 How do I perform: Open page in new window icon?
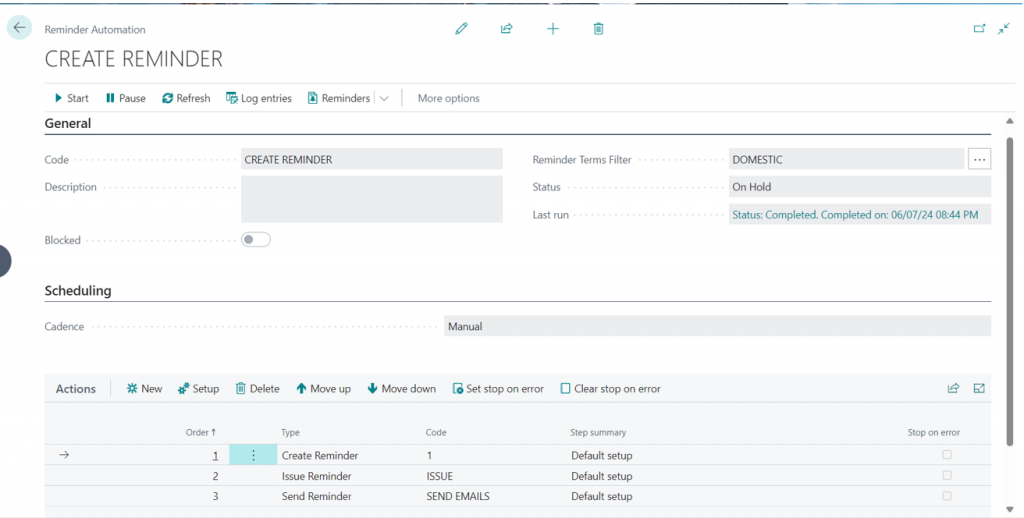point(979,29)
